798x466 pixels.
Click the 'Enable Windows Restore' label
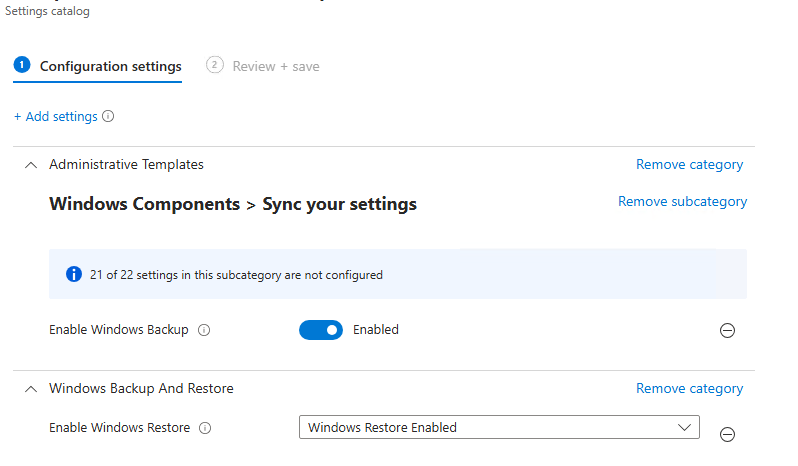120,428
